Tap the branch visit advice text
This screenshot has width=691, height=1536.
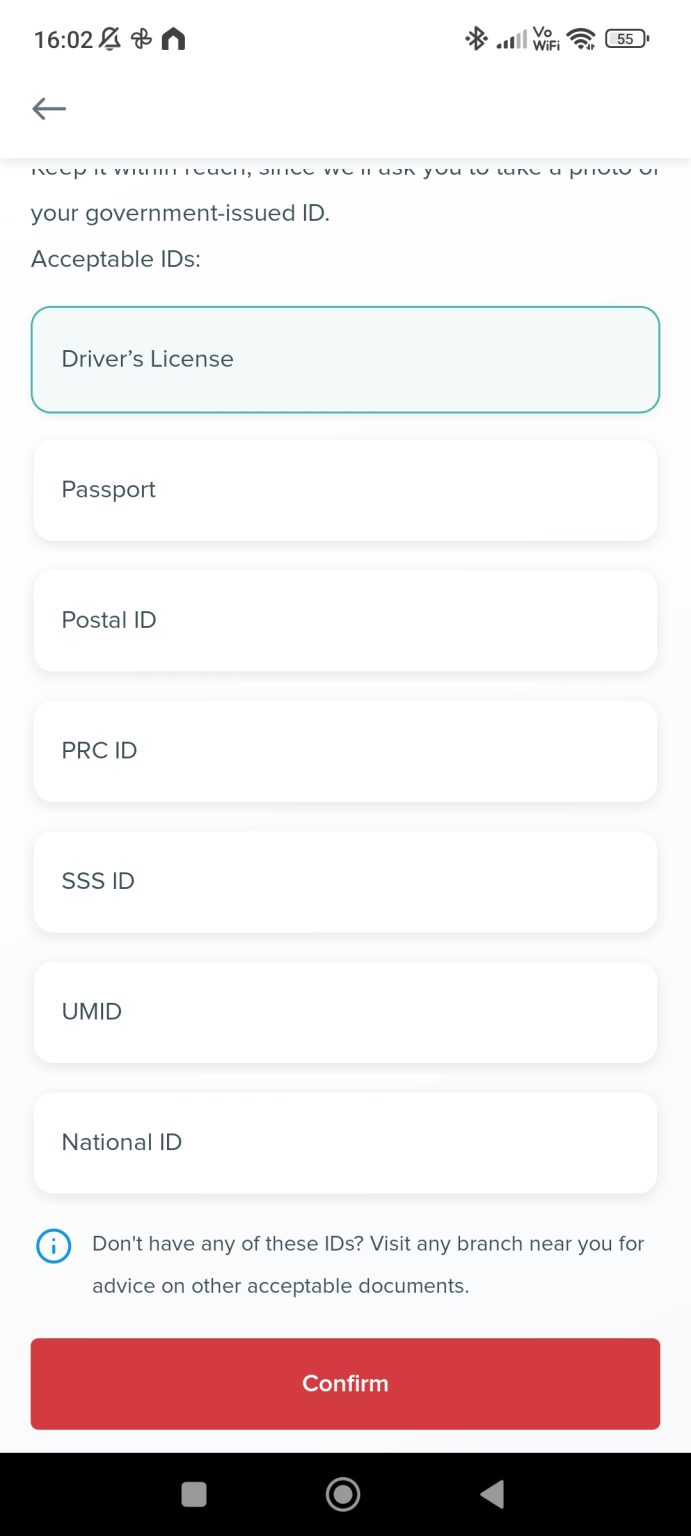[368, 1265]
